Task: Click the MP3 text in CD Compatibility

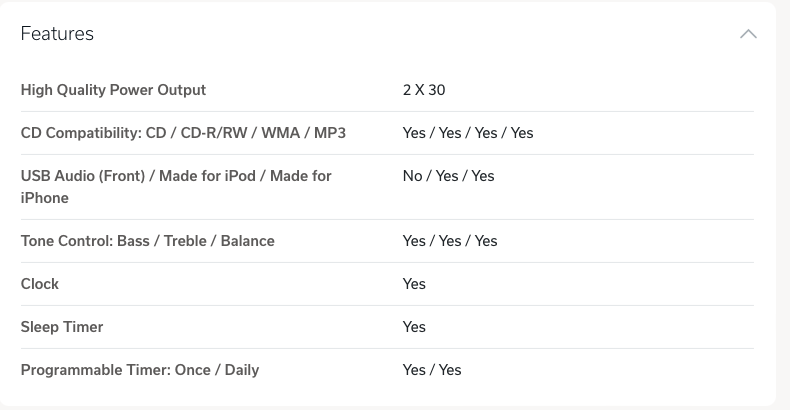Action: tap(330, 133)
